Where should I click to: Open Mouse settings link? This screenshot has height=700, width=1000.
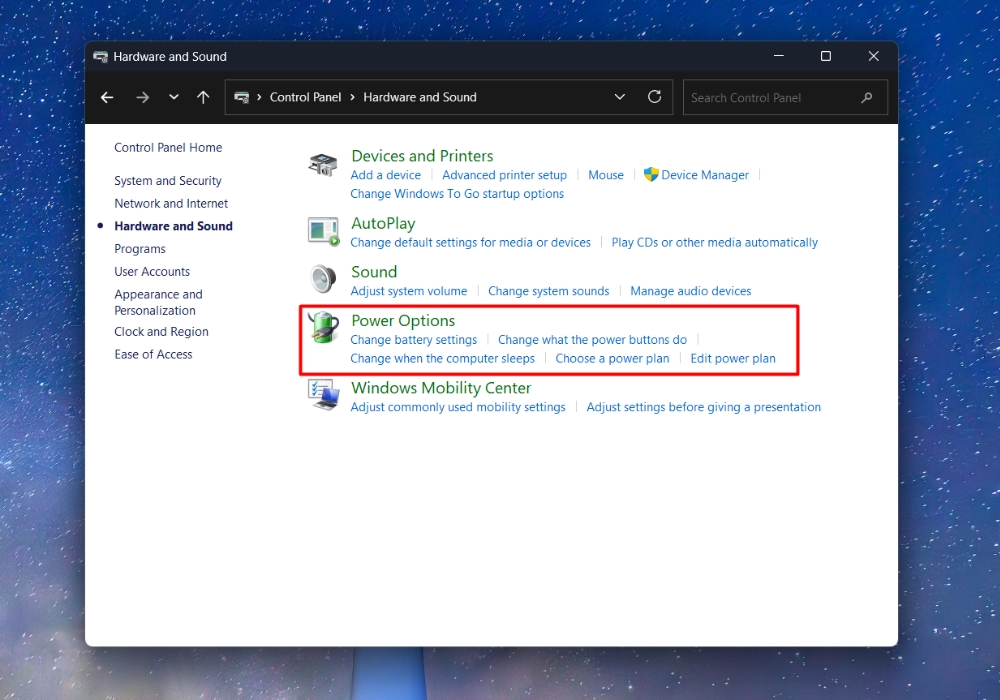point(606,175)
